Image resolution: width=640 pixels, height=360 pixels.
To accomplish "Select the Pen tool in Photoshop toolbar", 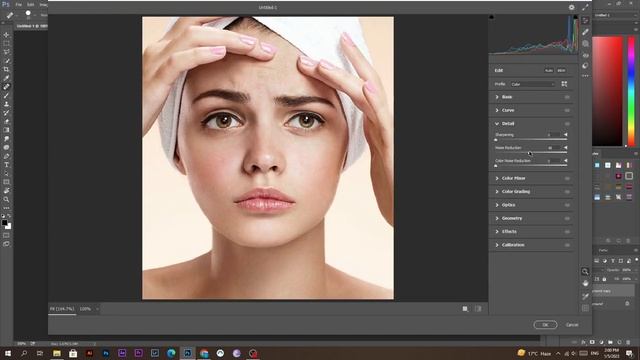I will pos(6,156).
